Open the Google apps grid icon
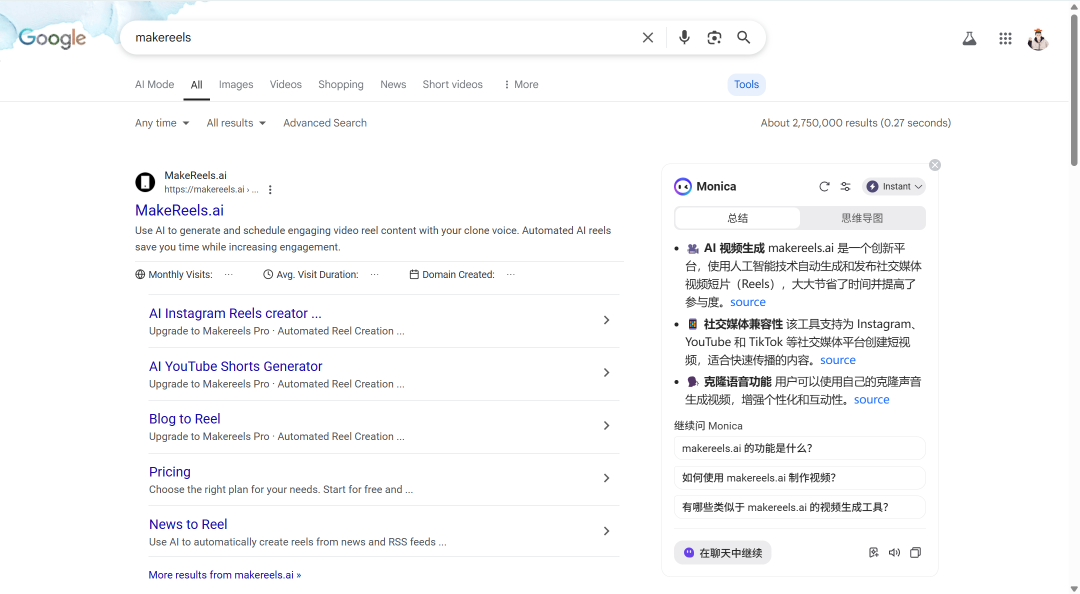Screen dimensions: 1080x594 [x=1005, y=39]
